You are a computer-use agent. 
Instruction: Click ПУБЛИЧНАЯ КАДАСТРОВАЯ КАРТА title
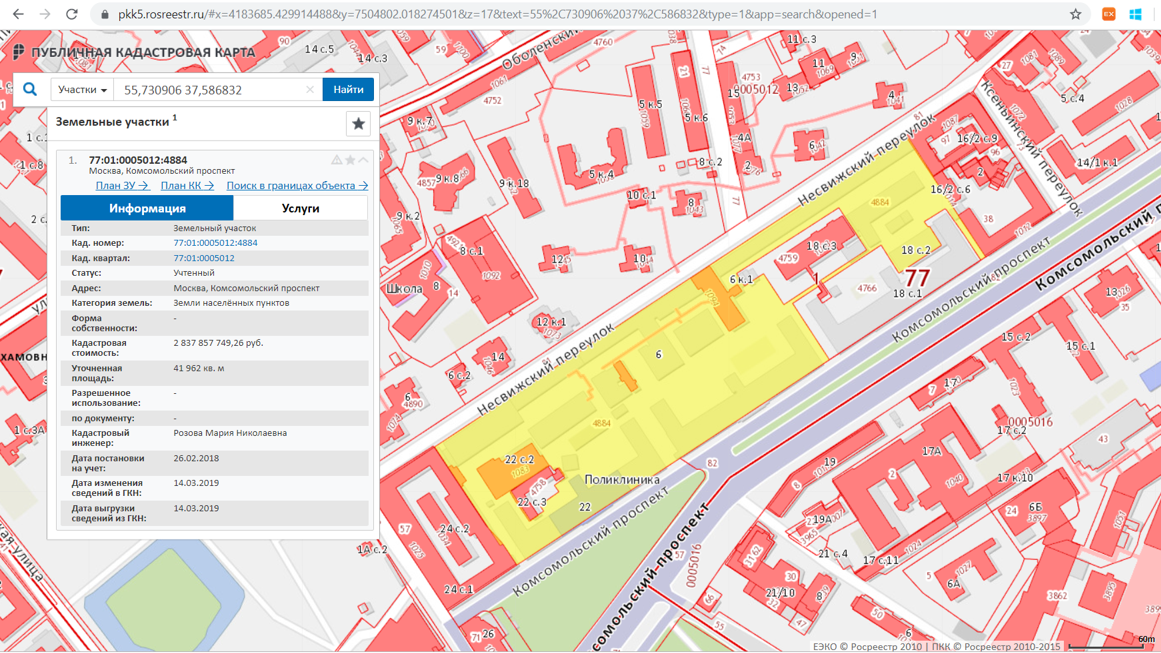[143, 53]
